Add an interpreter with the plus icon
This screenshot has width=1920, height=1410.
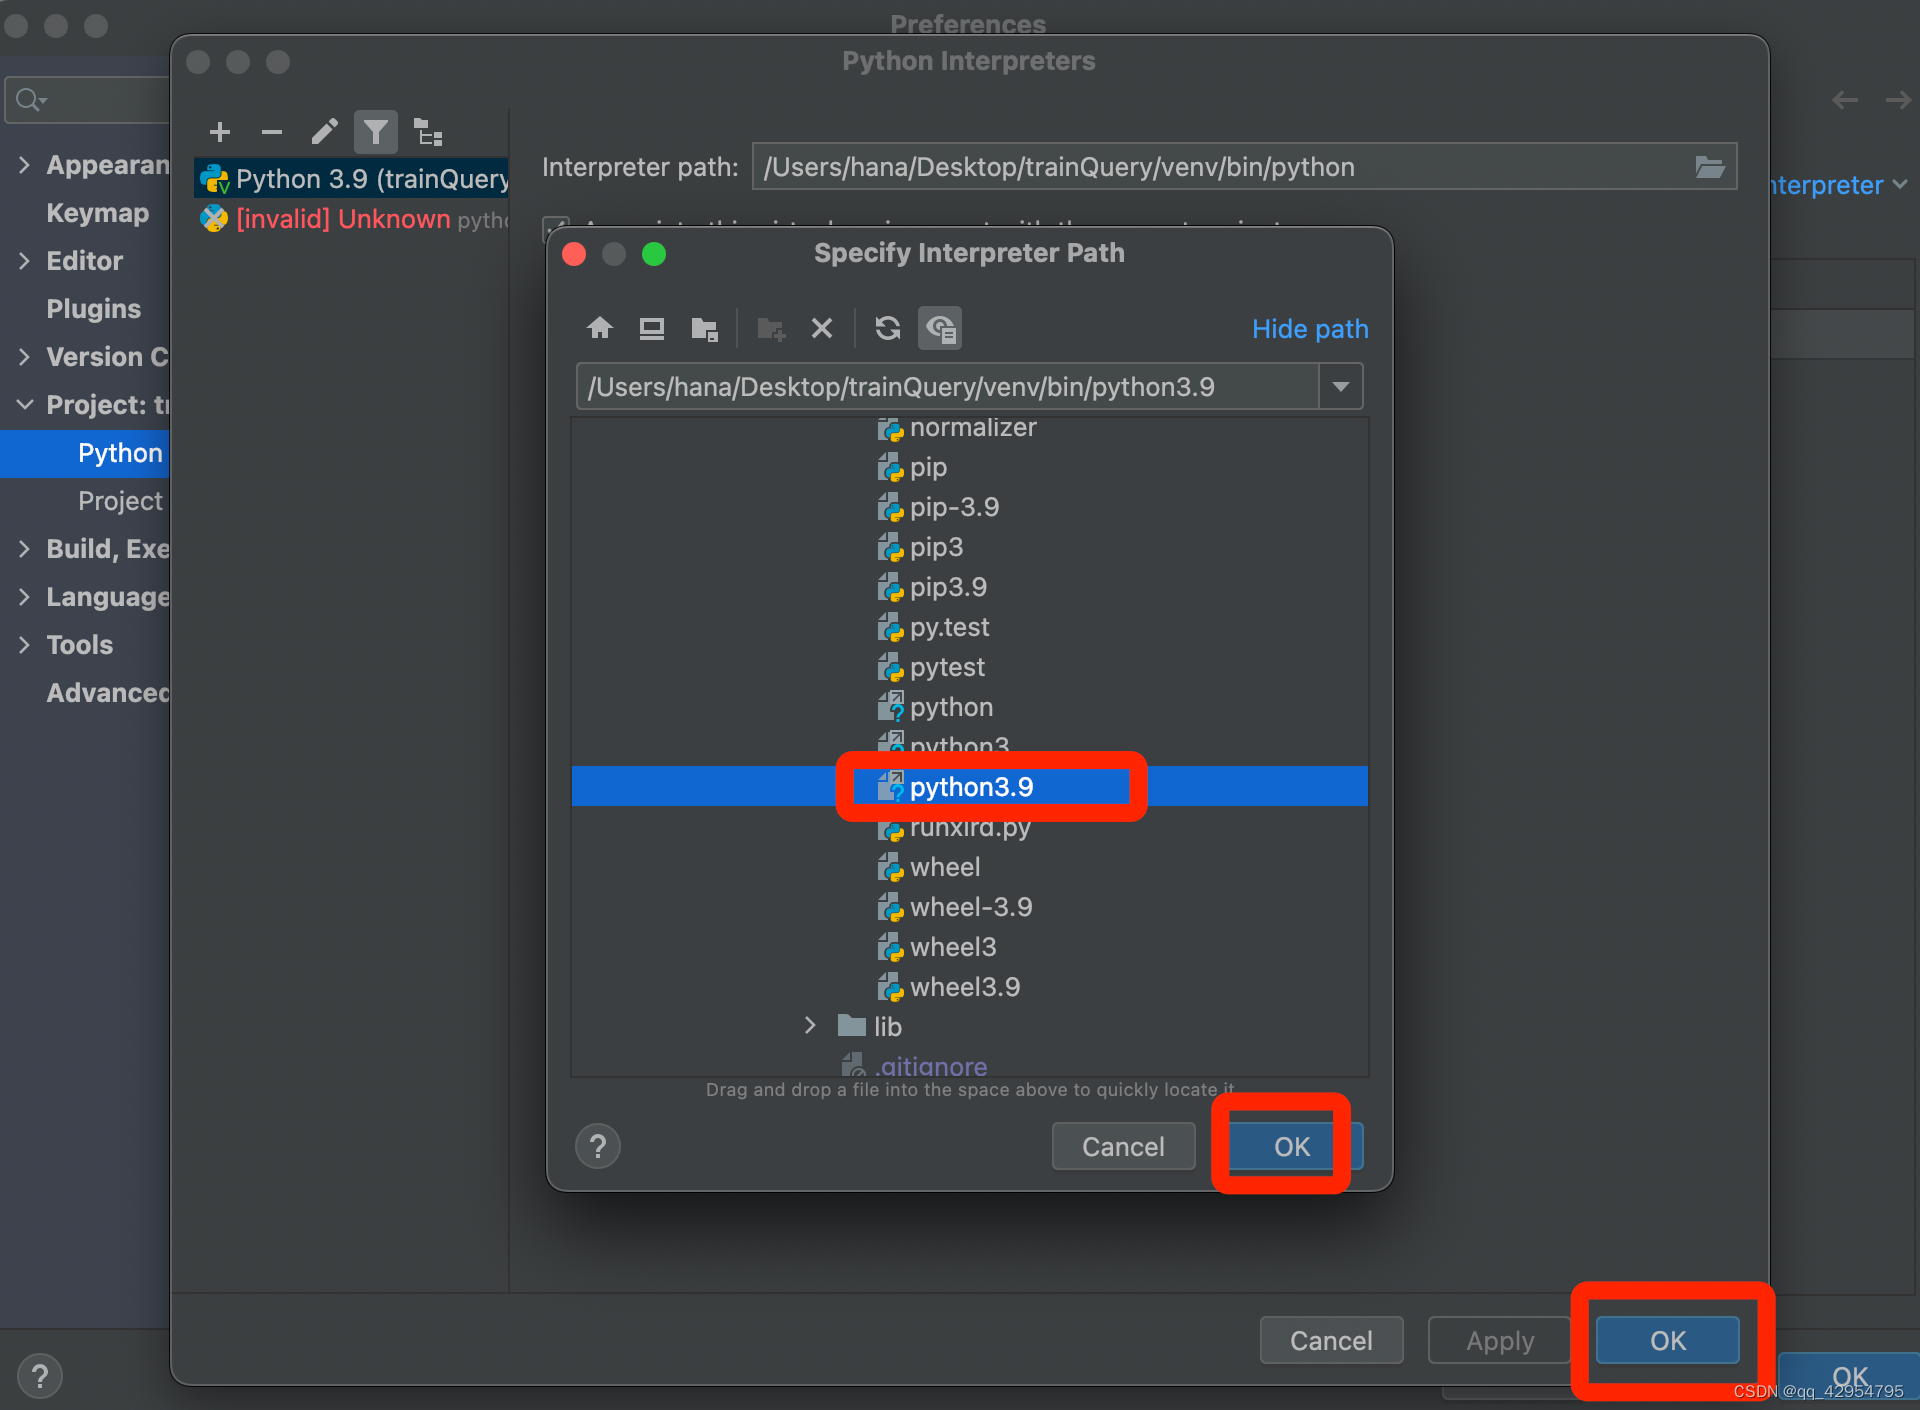coord(220,132)
